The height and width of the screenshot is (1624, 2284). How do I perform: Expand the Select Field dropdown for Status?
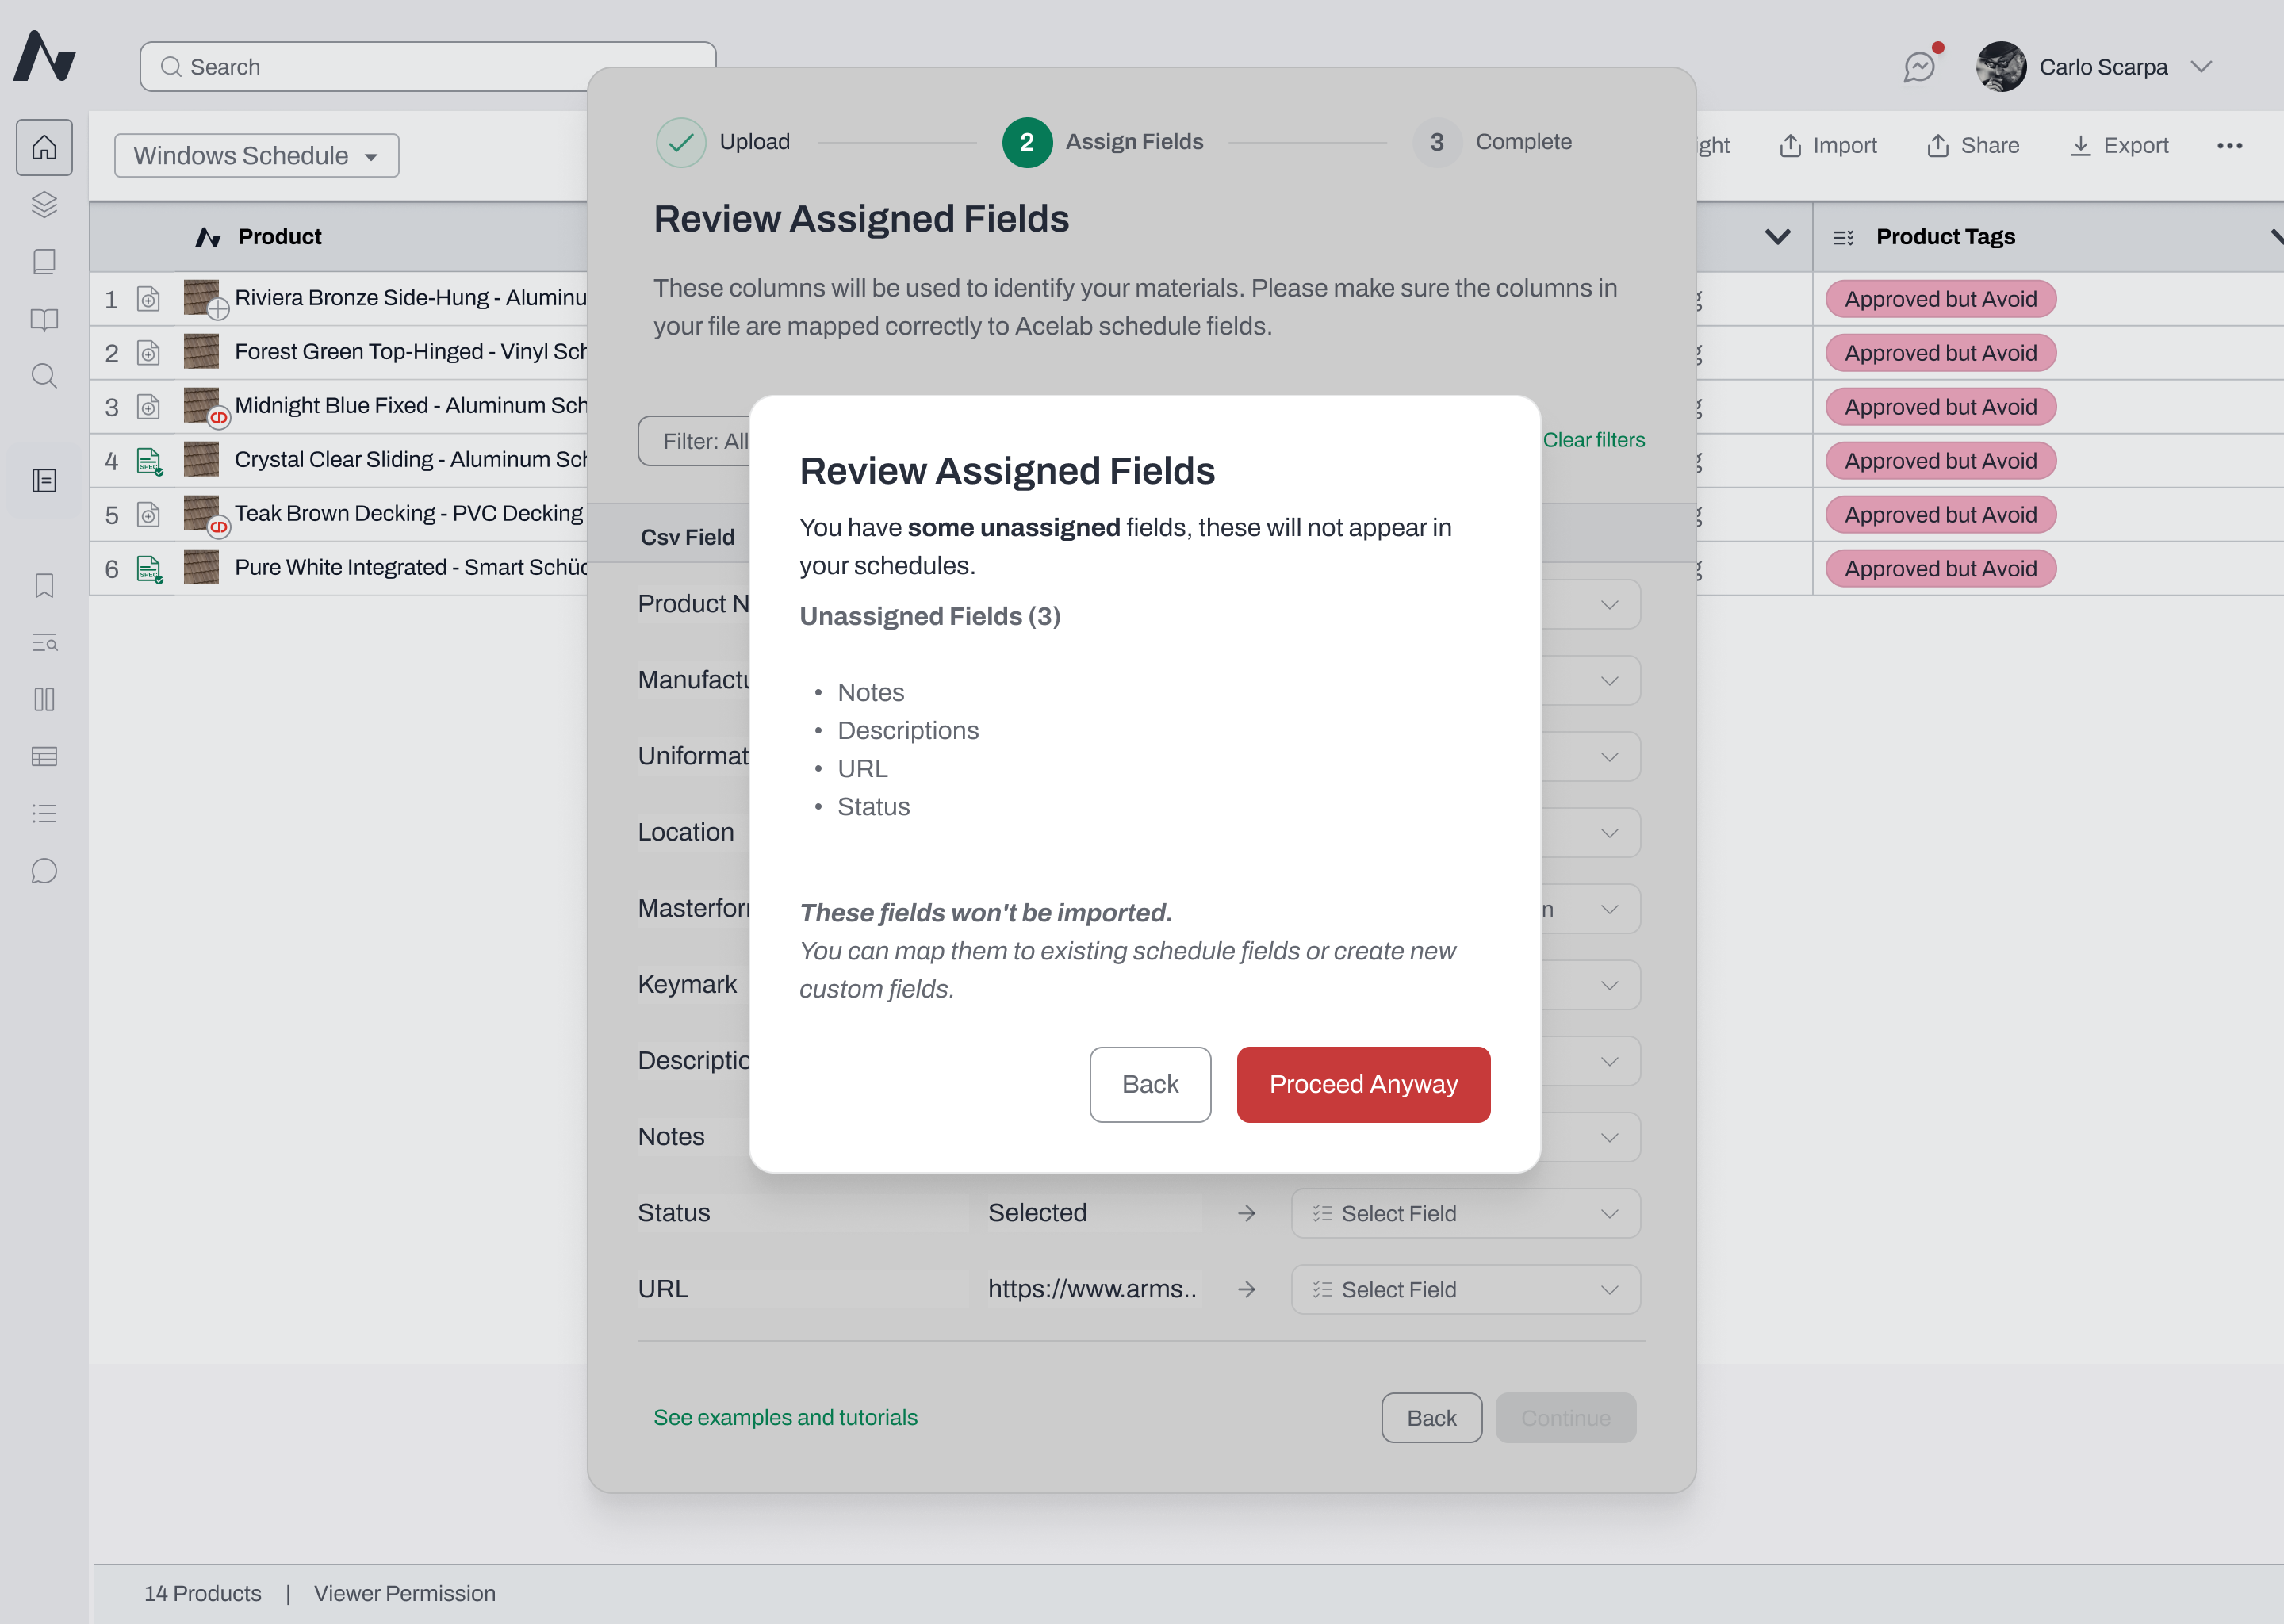point(1465,1213)
